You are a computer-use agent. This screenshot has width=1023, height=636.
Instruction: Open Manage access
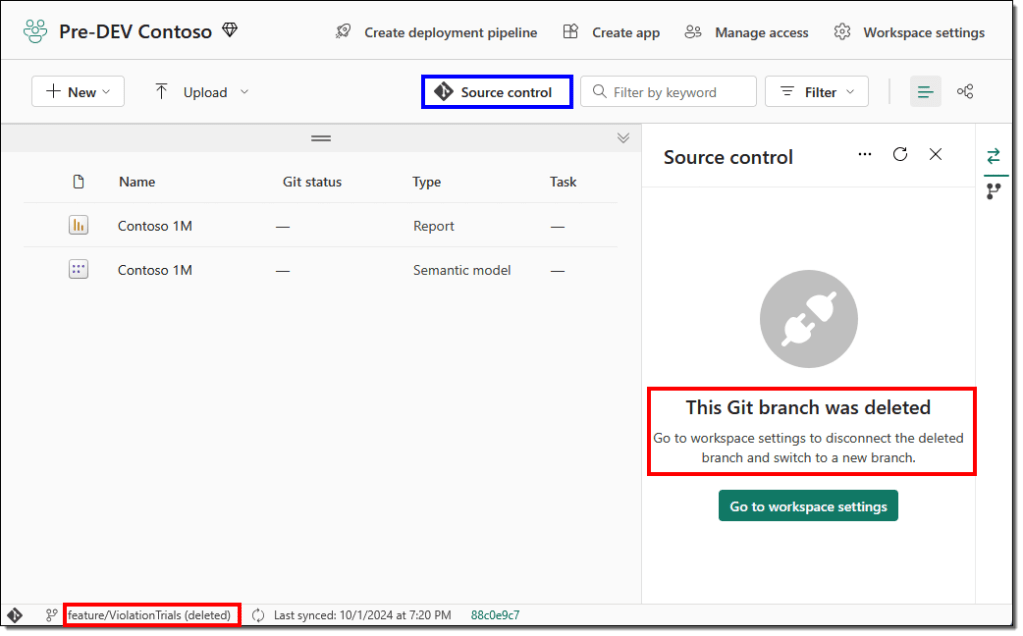746,32
